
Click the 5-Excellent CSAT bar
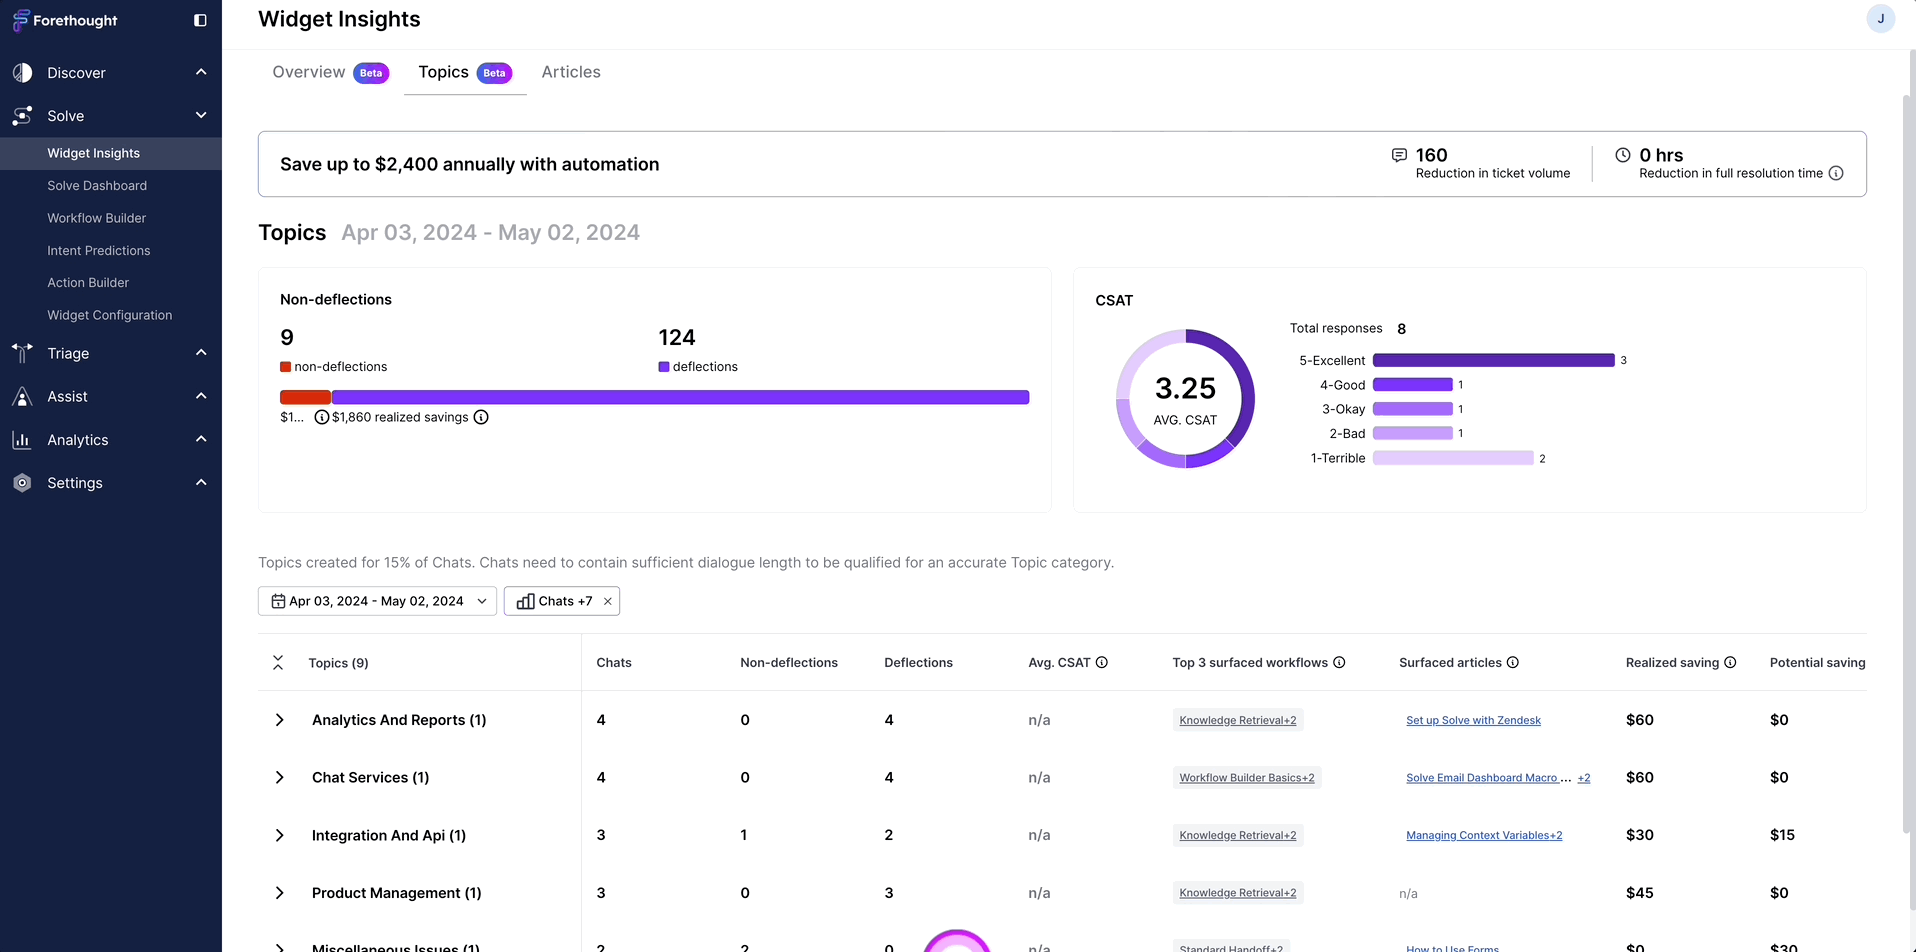click(1493, 360)
